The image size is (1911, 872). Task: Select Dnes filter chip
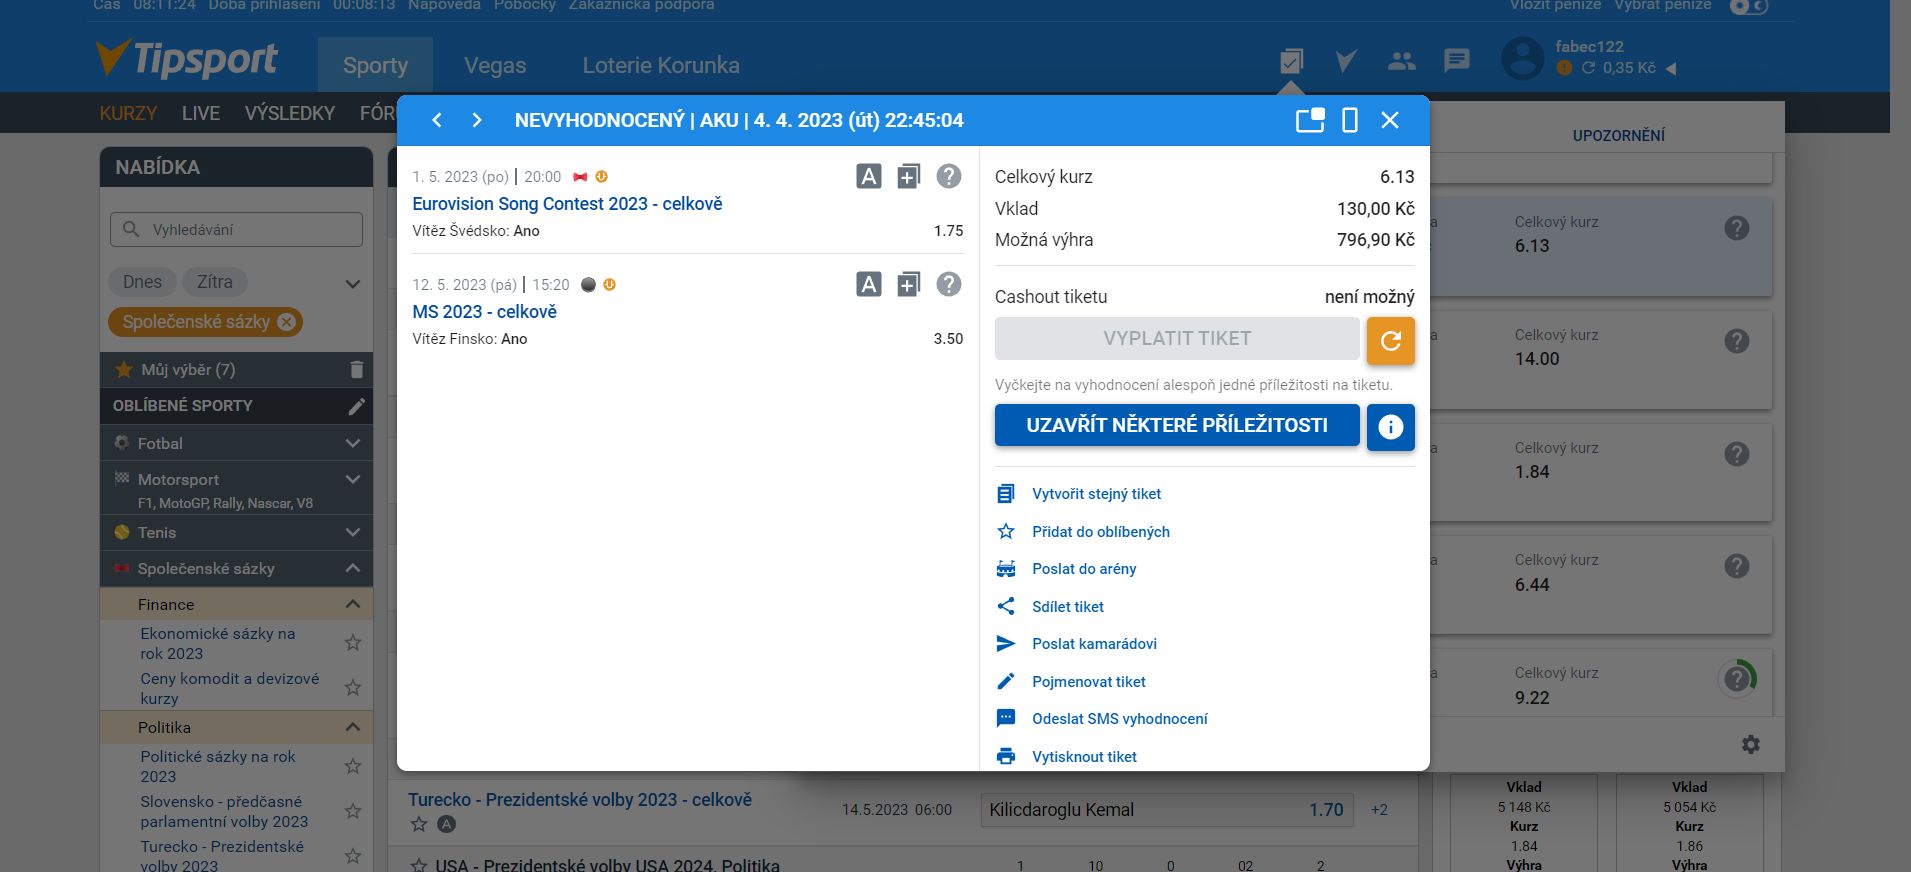click(142, 282)
